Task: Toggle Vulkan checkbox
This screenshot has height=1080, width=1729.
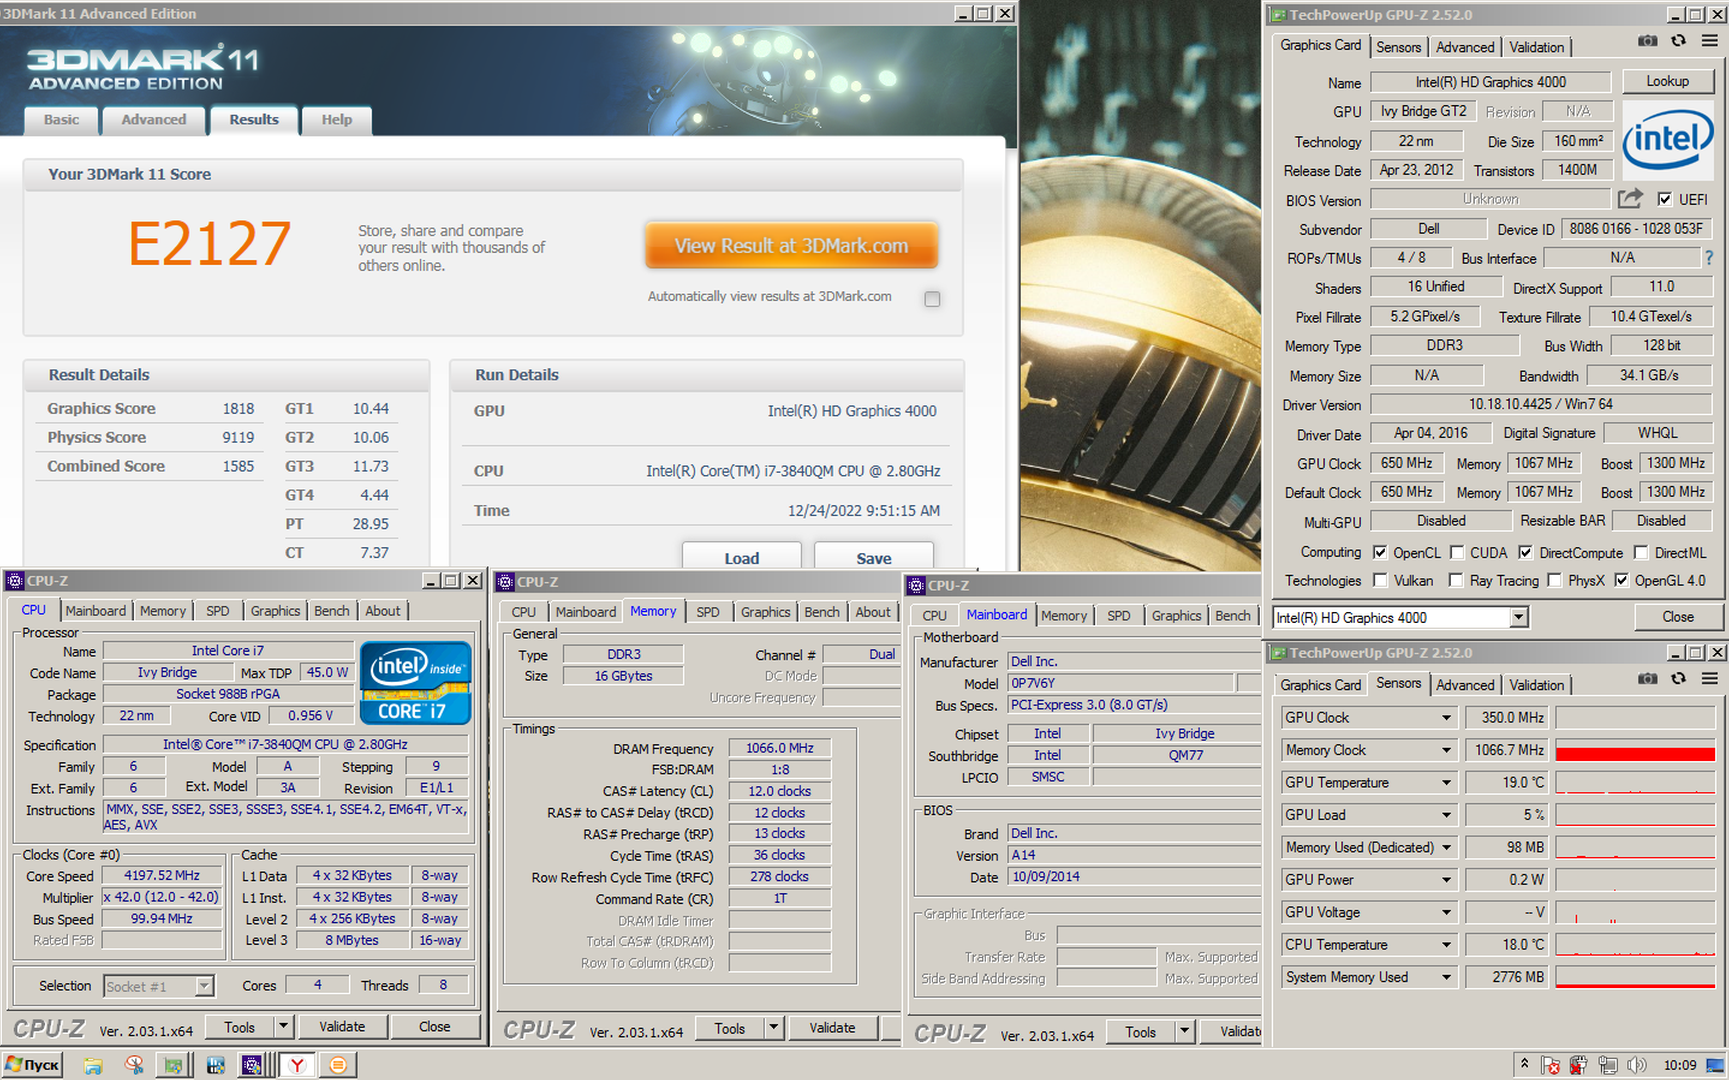Action: click(x=1380, y=580)
